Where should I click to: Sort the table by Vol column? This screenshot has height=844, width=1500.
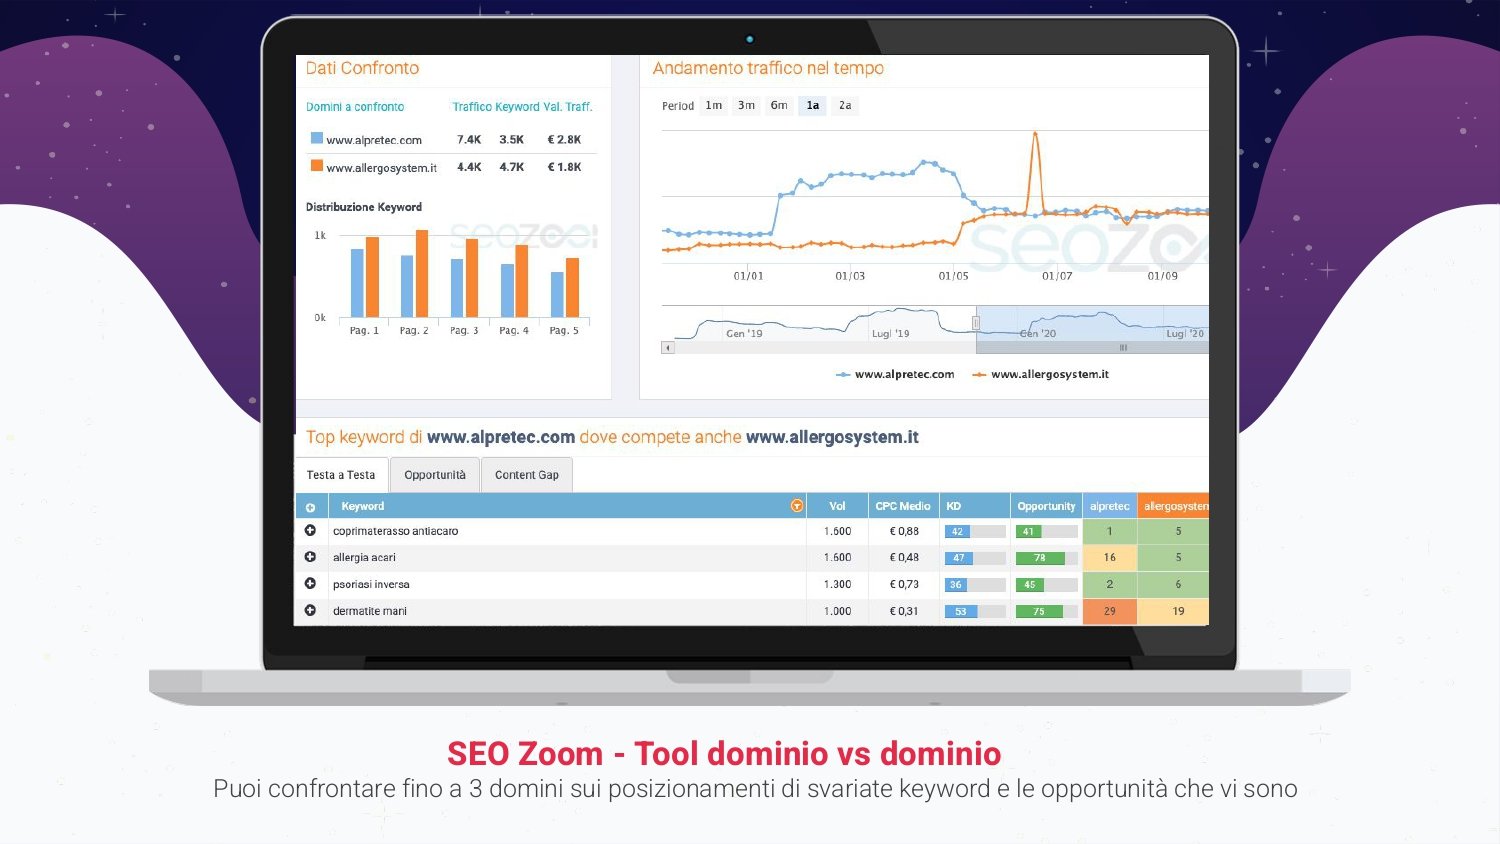pyautogui.click(x=837, y=506)
